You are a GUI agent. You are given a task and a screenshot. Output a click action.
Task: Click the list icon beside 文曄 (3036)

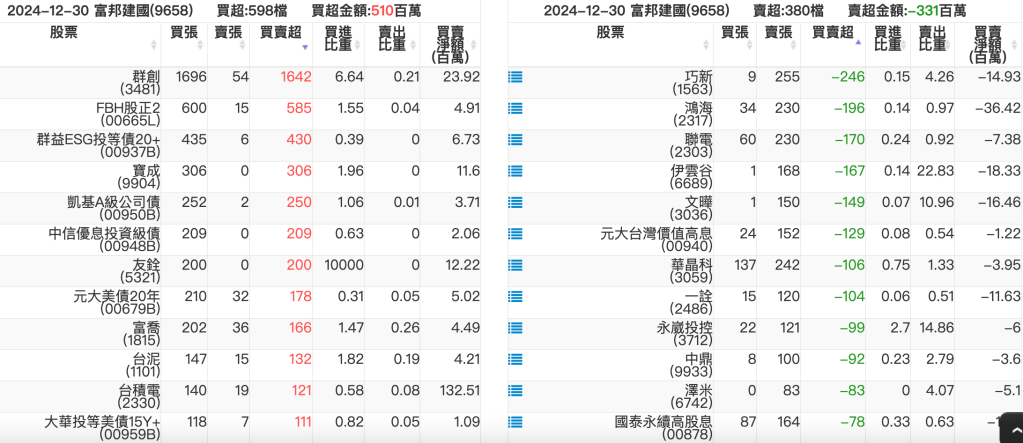[x=515, y=202]
